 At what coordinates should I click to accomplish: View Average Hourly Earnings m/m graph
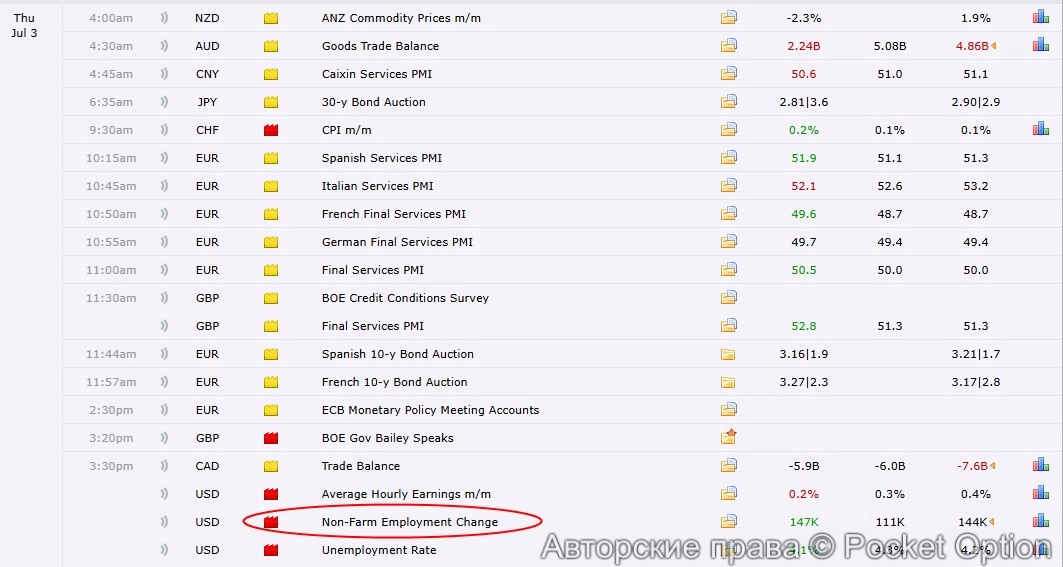pos(1040,494)
